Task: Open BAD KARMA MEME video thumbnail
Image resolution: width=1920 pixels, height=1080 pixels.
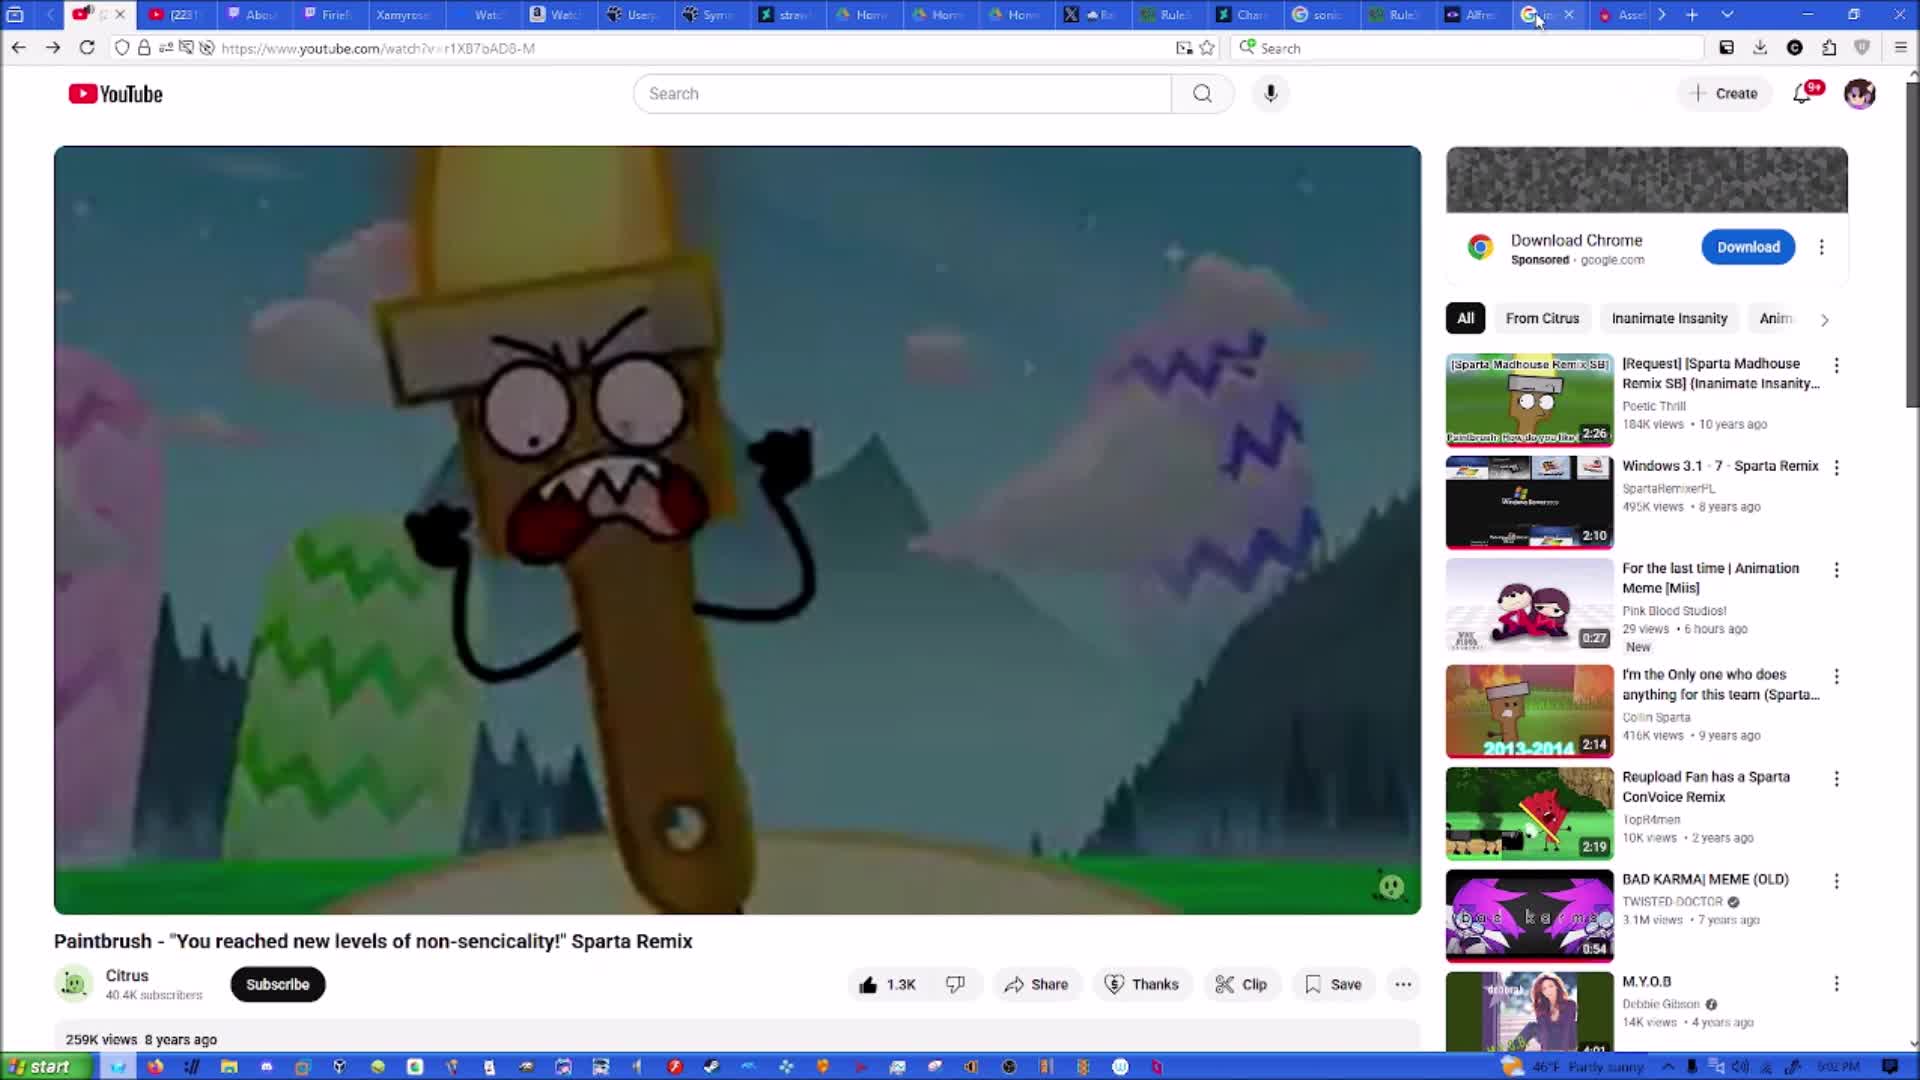Action: tap(1529, 915)
